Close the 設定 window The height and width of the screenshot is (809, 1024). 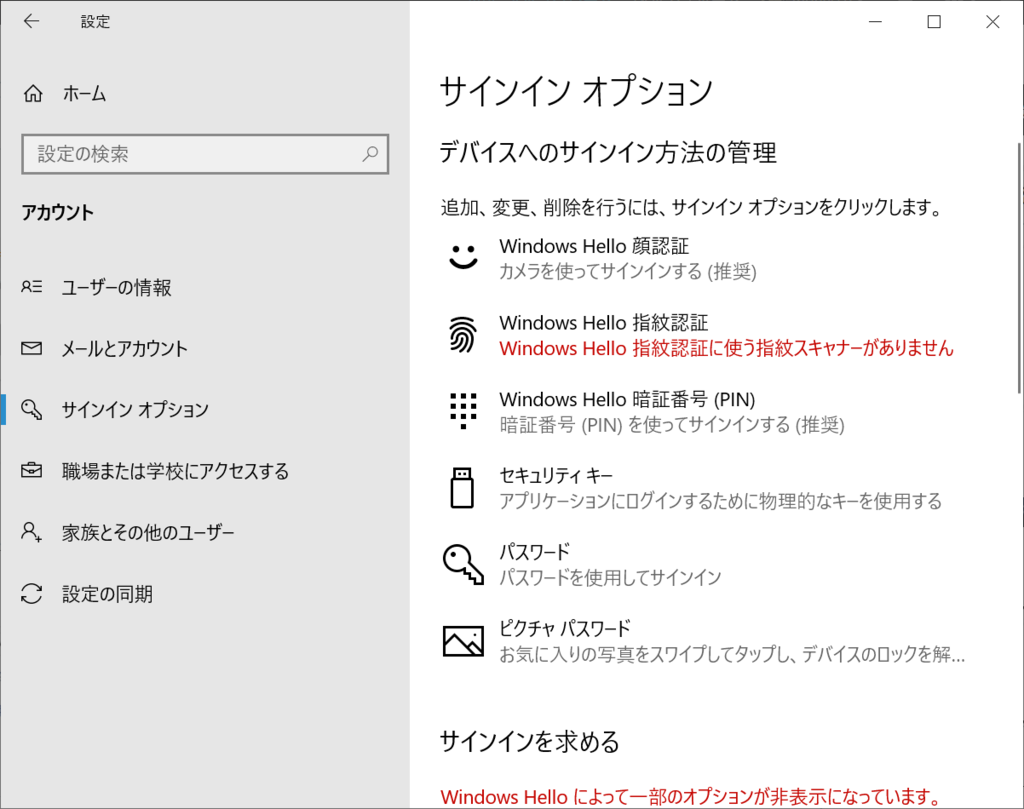(x=993, y=22)
